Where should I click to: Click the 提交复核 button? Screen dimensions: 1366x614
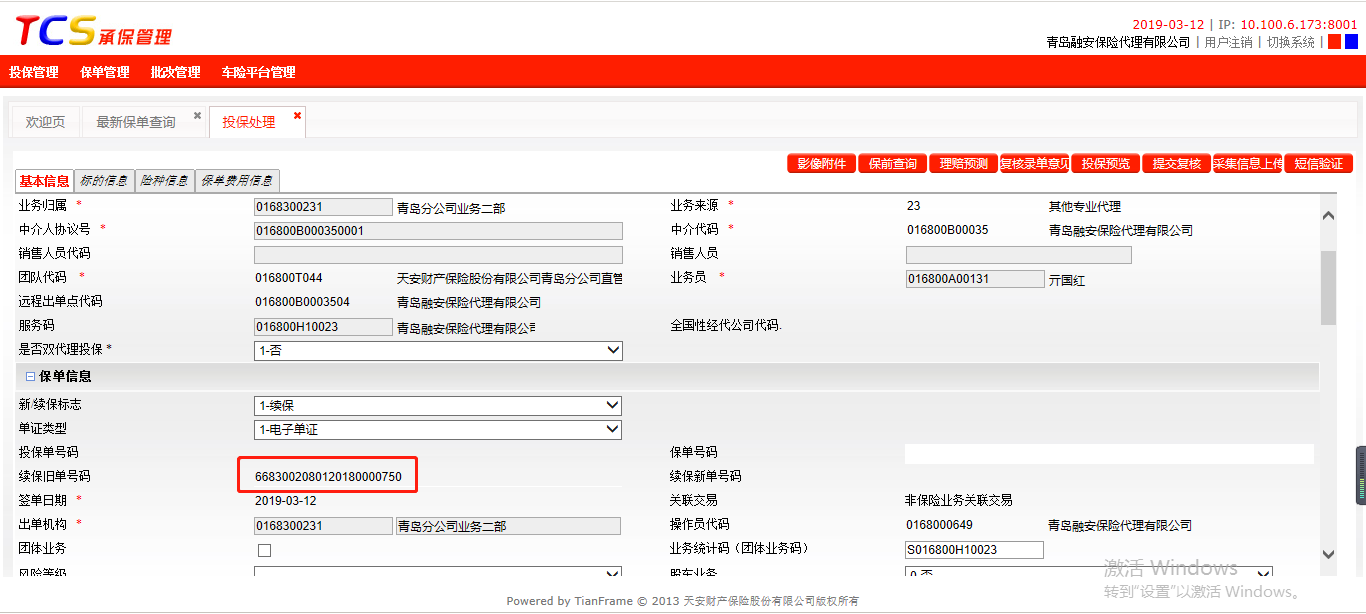pos(1176,164)
